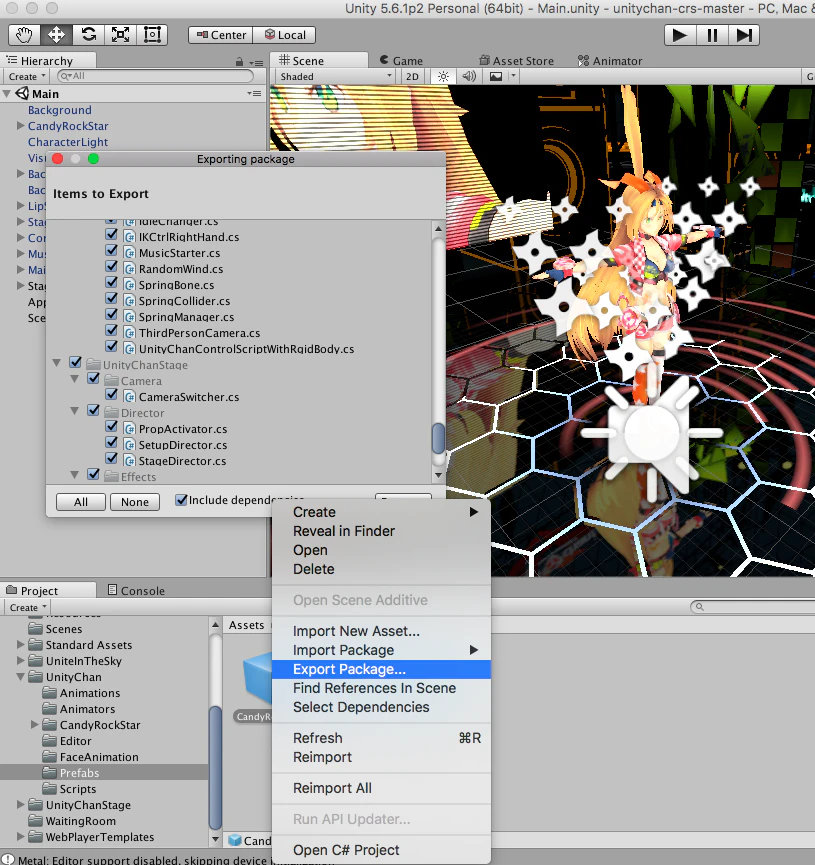Image resolution: width=815 pixels, height=865 pixels.
Task: Choose Reimport All from context menu
Action: (381, 788)
